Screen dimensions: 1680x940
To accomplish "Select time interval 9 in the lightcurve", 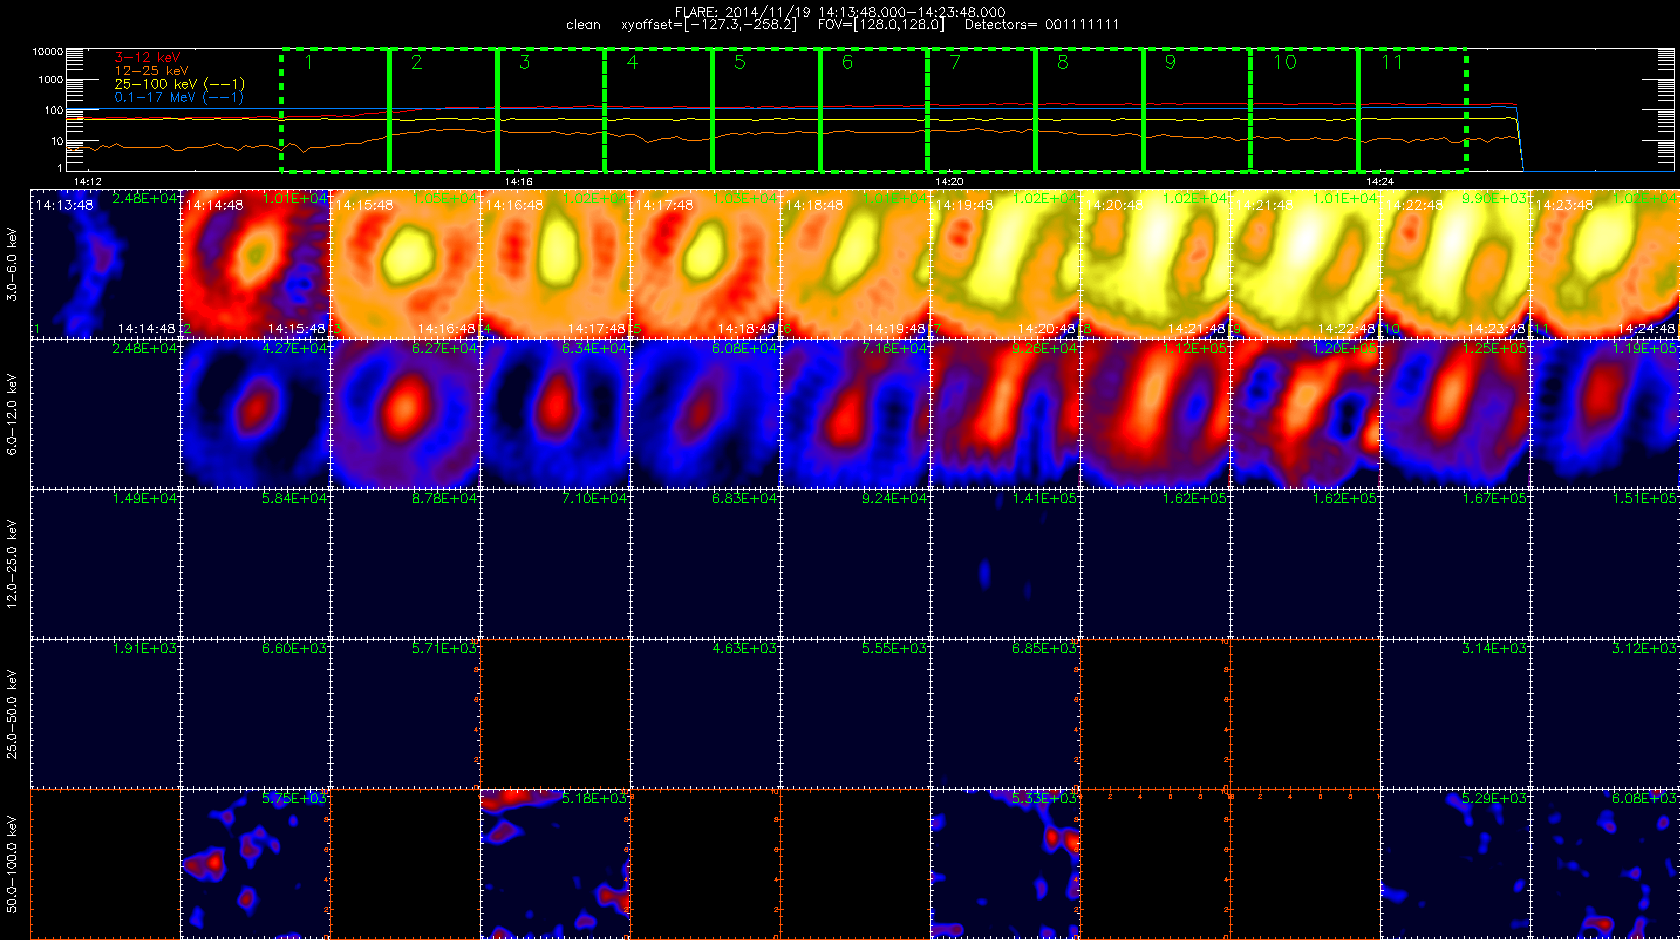I will click(x=1198, y=110).
